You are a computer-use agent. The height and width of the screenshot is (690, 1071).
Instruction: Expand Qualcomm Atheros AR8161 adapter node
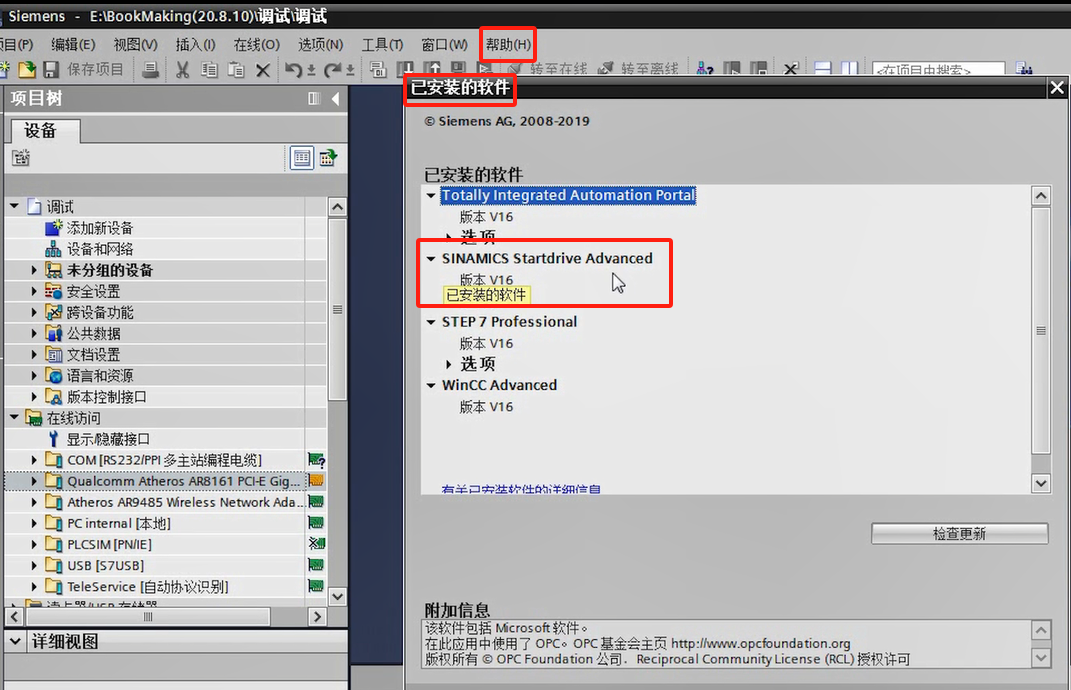coord(34,481)
